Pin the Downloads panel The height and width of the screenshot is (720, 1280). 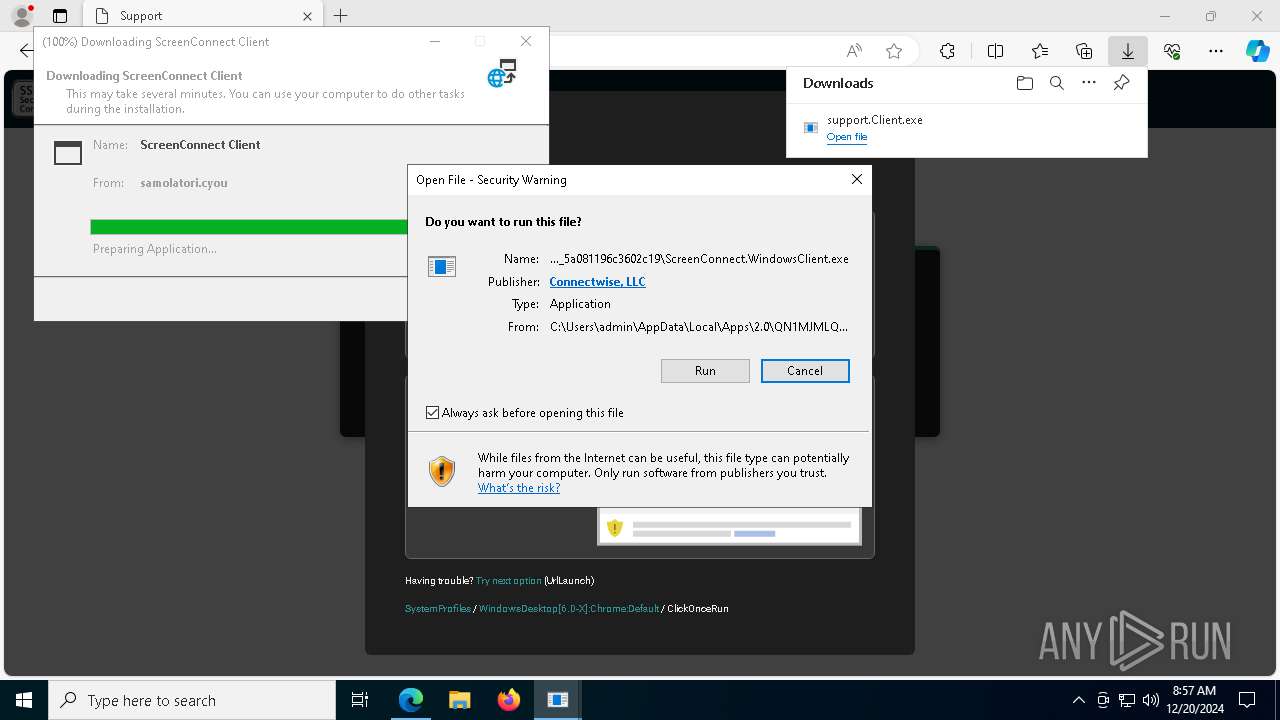tap(1121, 83)
